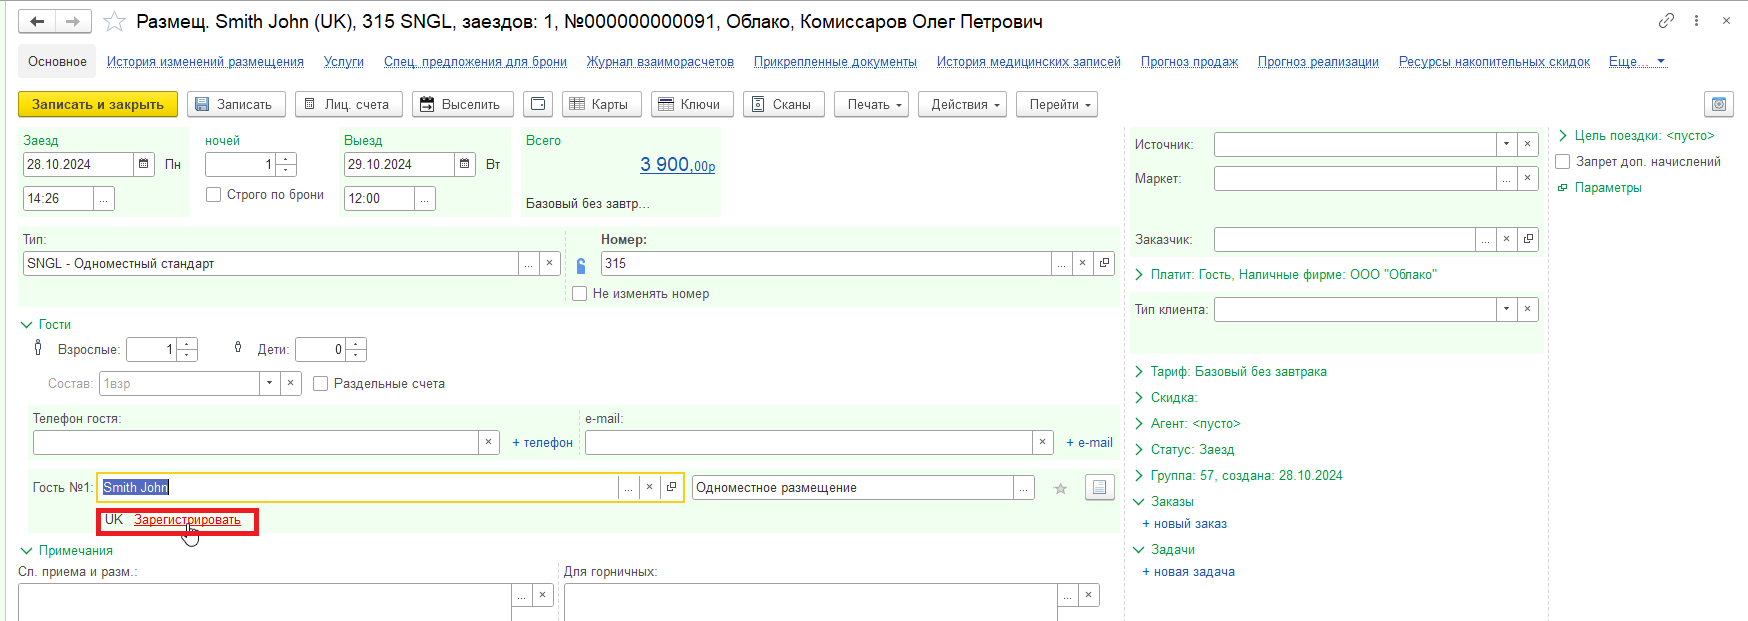The width and height of the screenshot is (1748, 621).
Task: Click the Лиц. счета button
Action: 349,104
